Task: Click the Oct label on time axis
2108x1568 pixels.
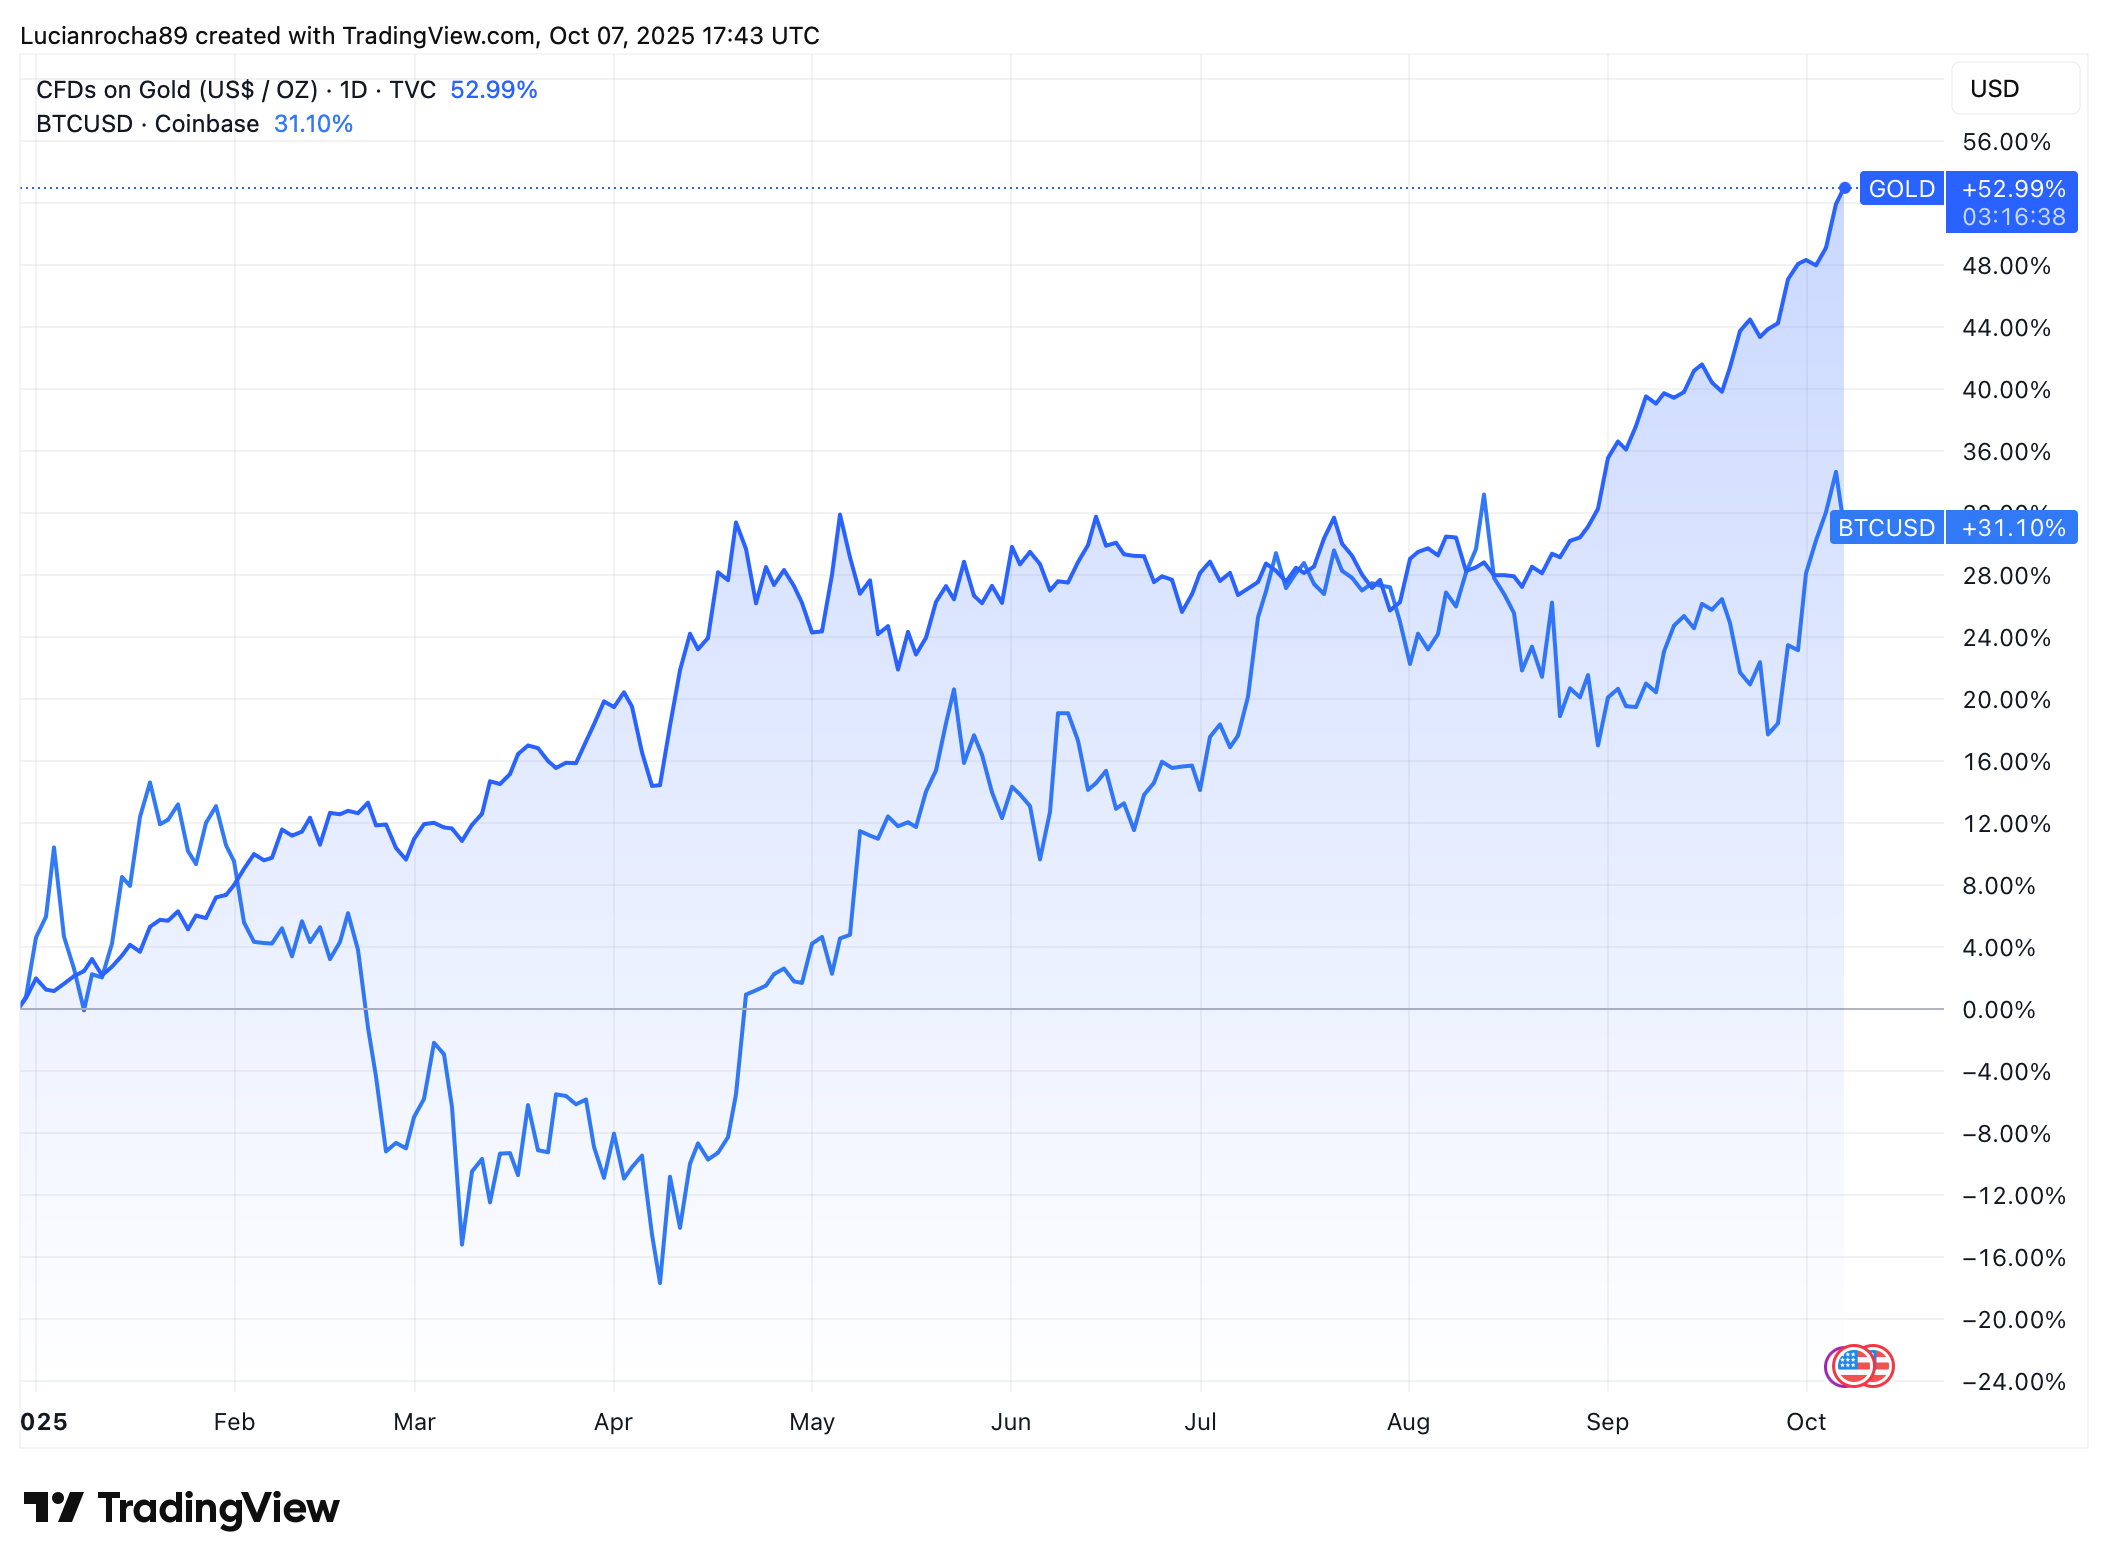Action: [1806, 1422]
